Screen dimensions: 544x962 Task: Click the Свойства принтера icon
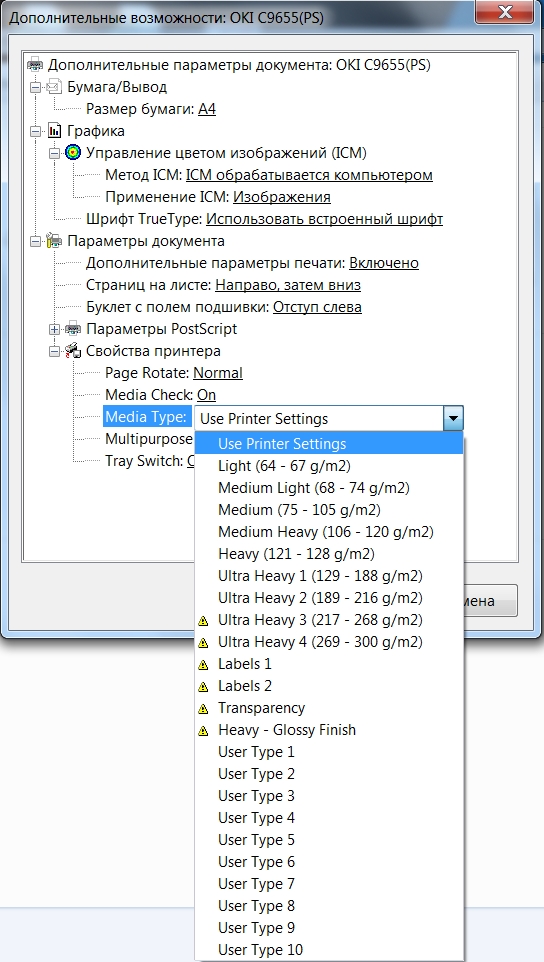[74, 351]
